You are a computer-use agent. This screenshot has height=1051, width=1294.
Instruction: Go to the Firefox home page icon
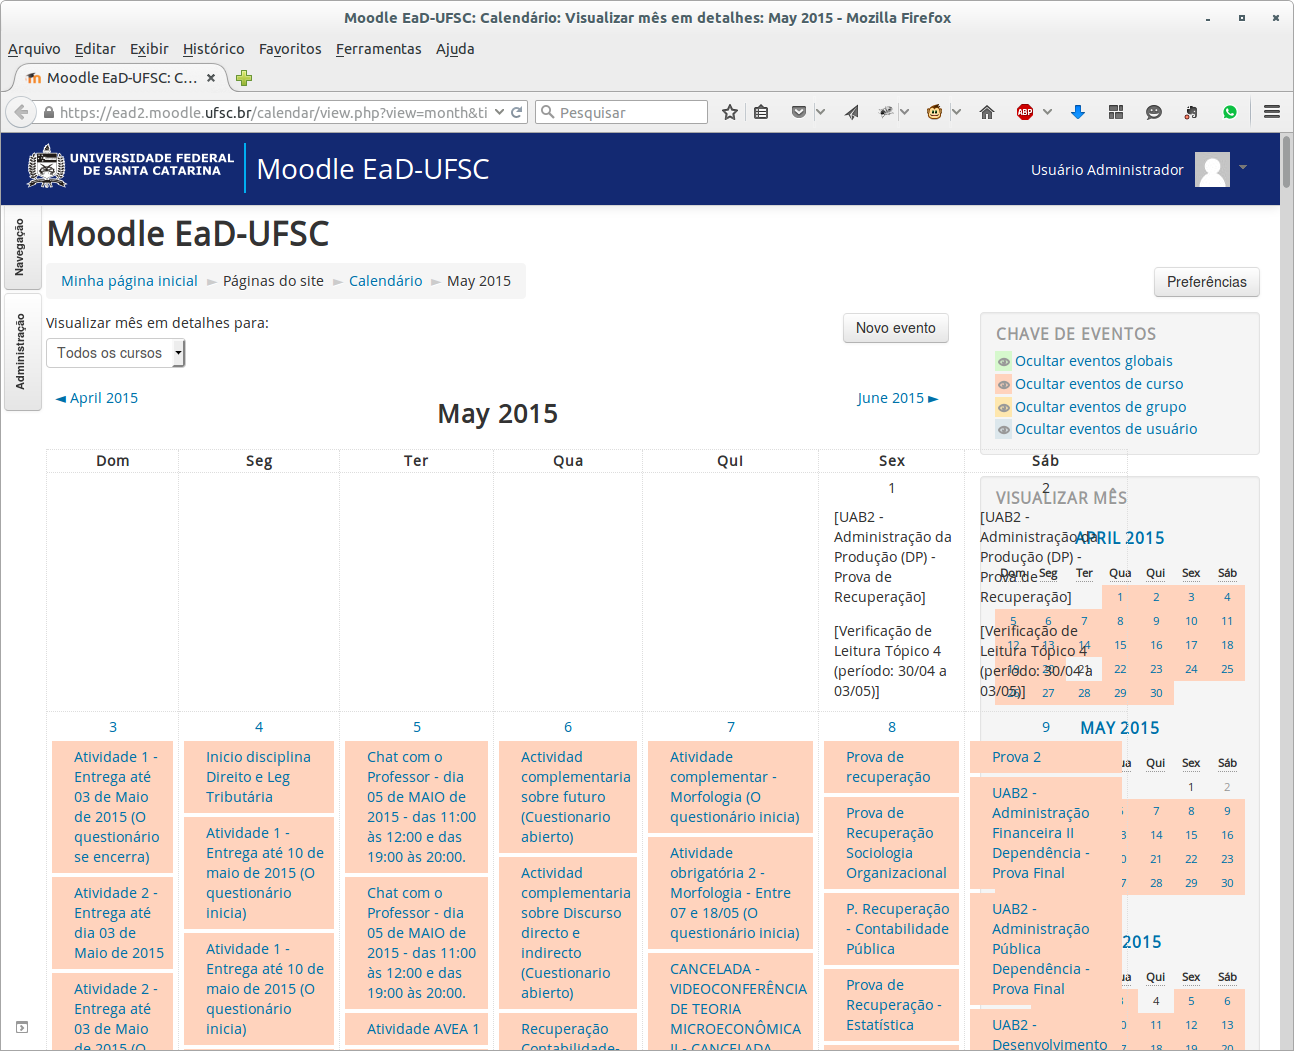pos(987,112)
